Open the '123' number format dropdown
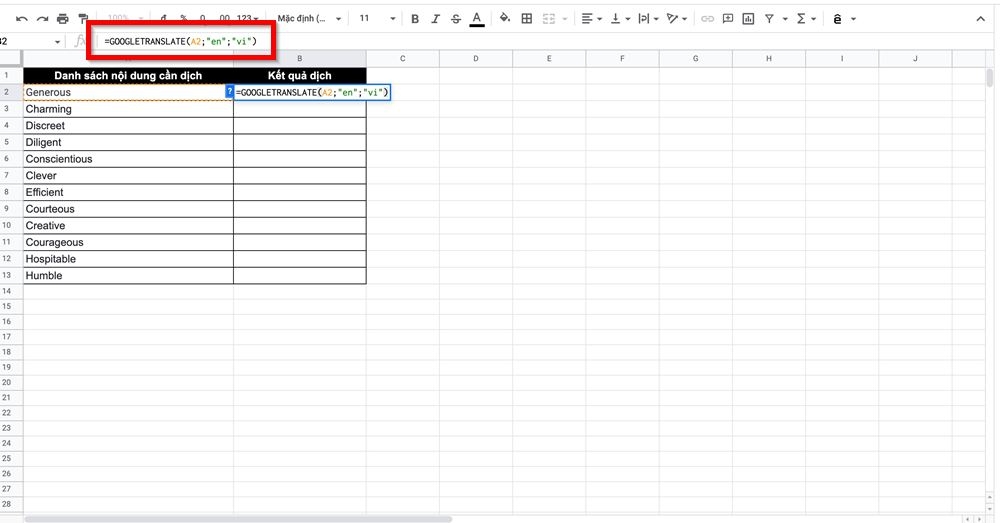Viewport: 1000px width, 523px height. pos(247,19)
